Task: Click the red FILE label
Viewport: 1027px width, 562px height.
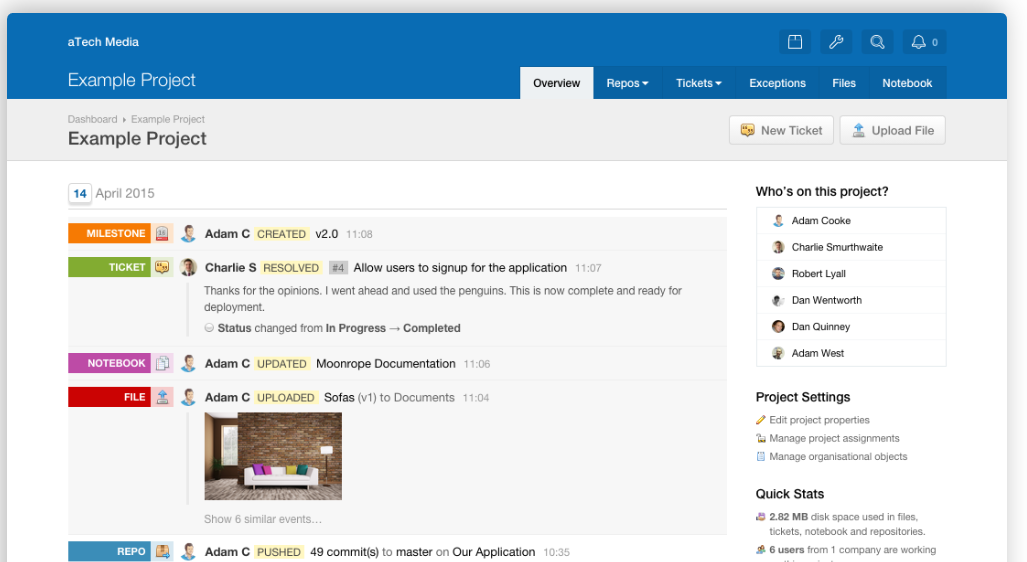Action: tap(109, 397)
